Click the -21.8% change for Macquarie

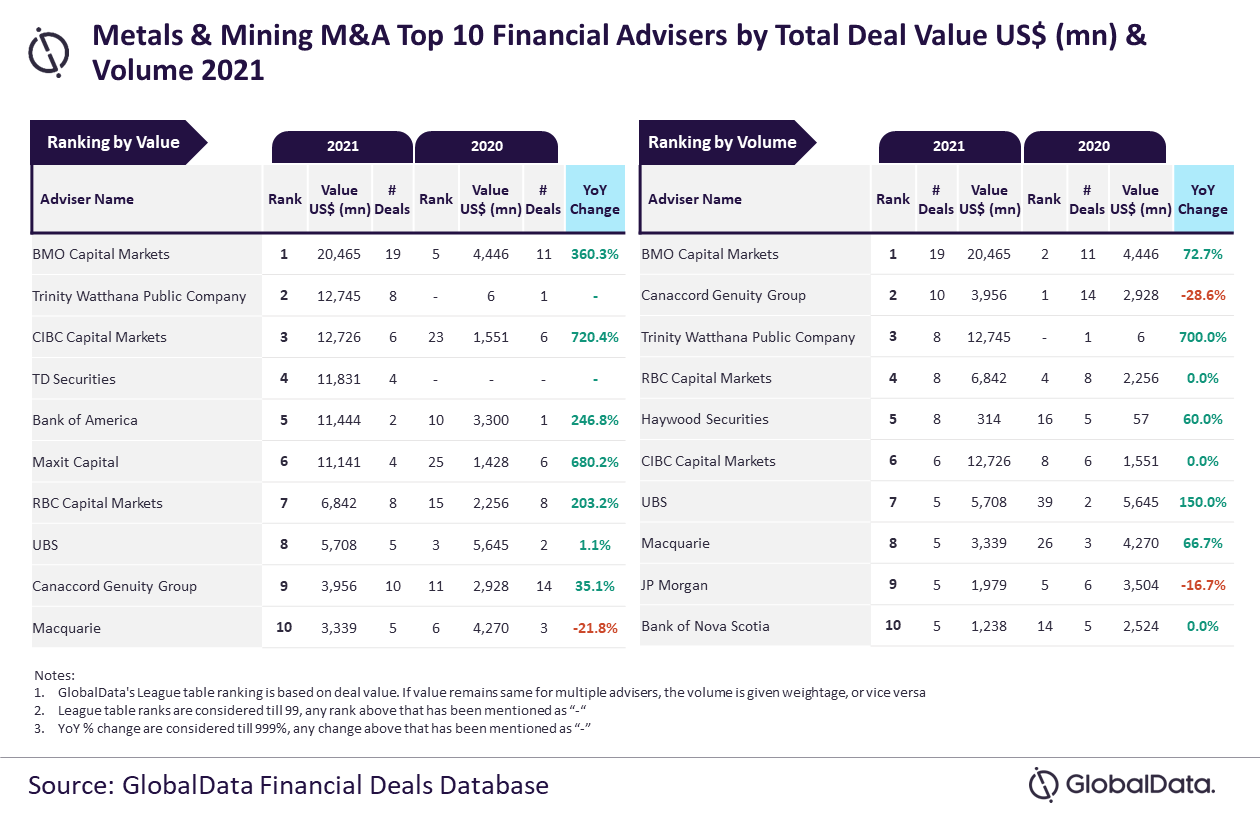(595, 628)
